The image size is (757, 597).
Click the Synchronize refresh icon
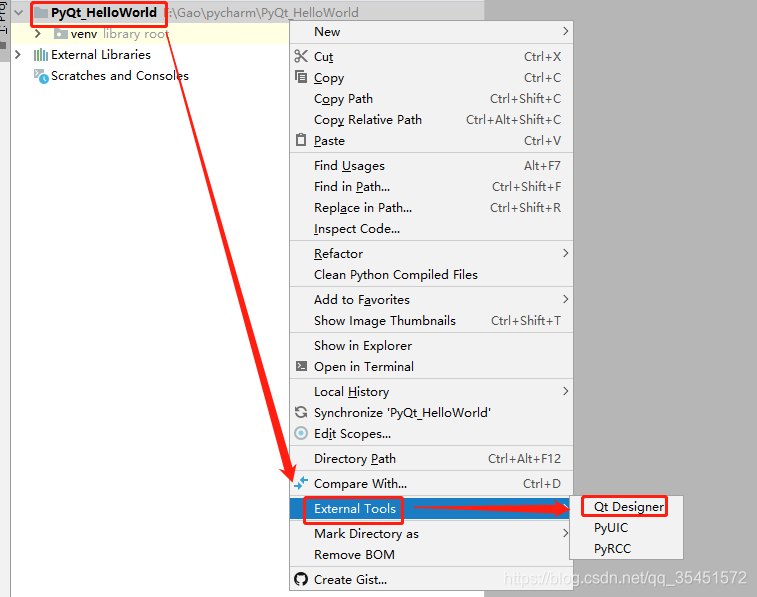301,412
